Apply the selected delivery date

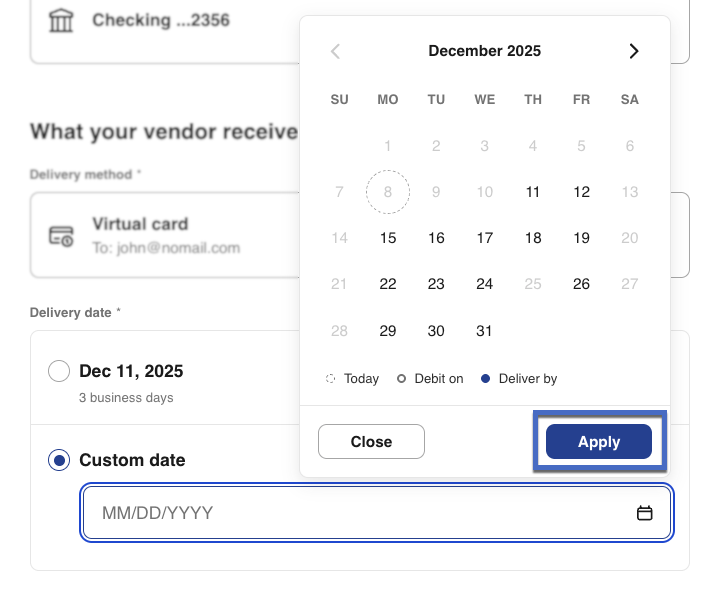point(598,442)
